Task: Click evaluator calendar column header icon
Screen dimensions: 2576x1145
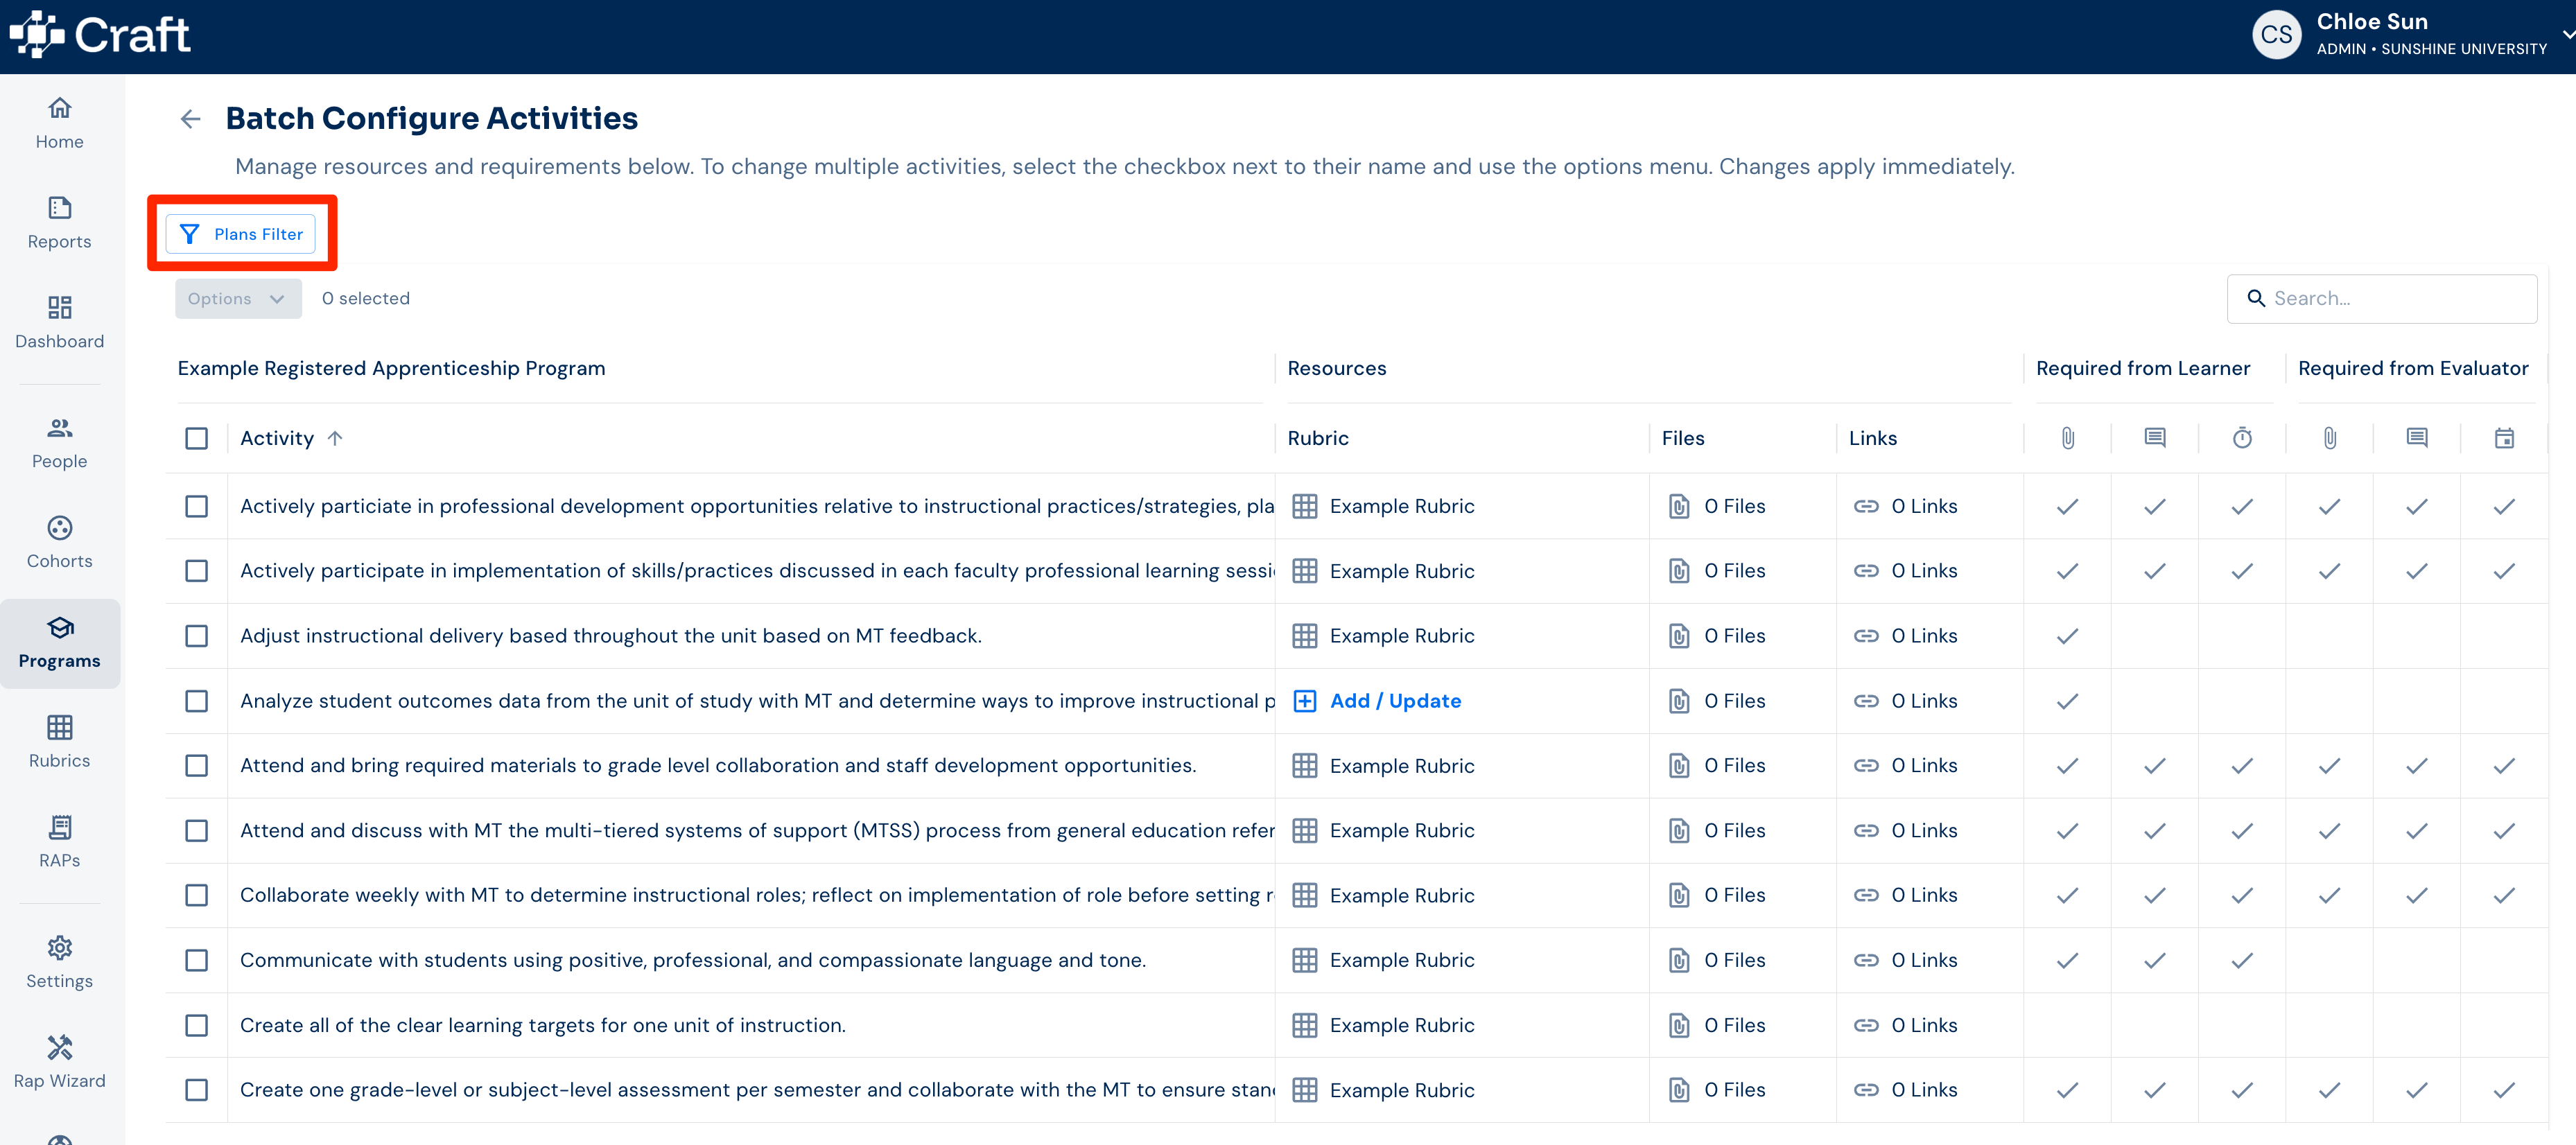Action: coord(2504,438)
